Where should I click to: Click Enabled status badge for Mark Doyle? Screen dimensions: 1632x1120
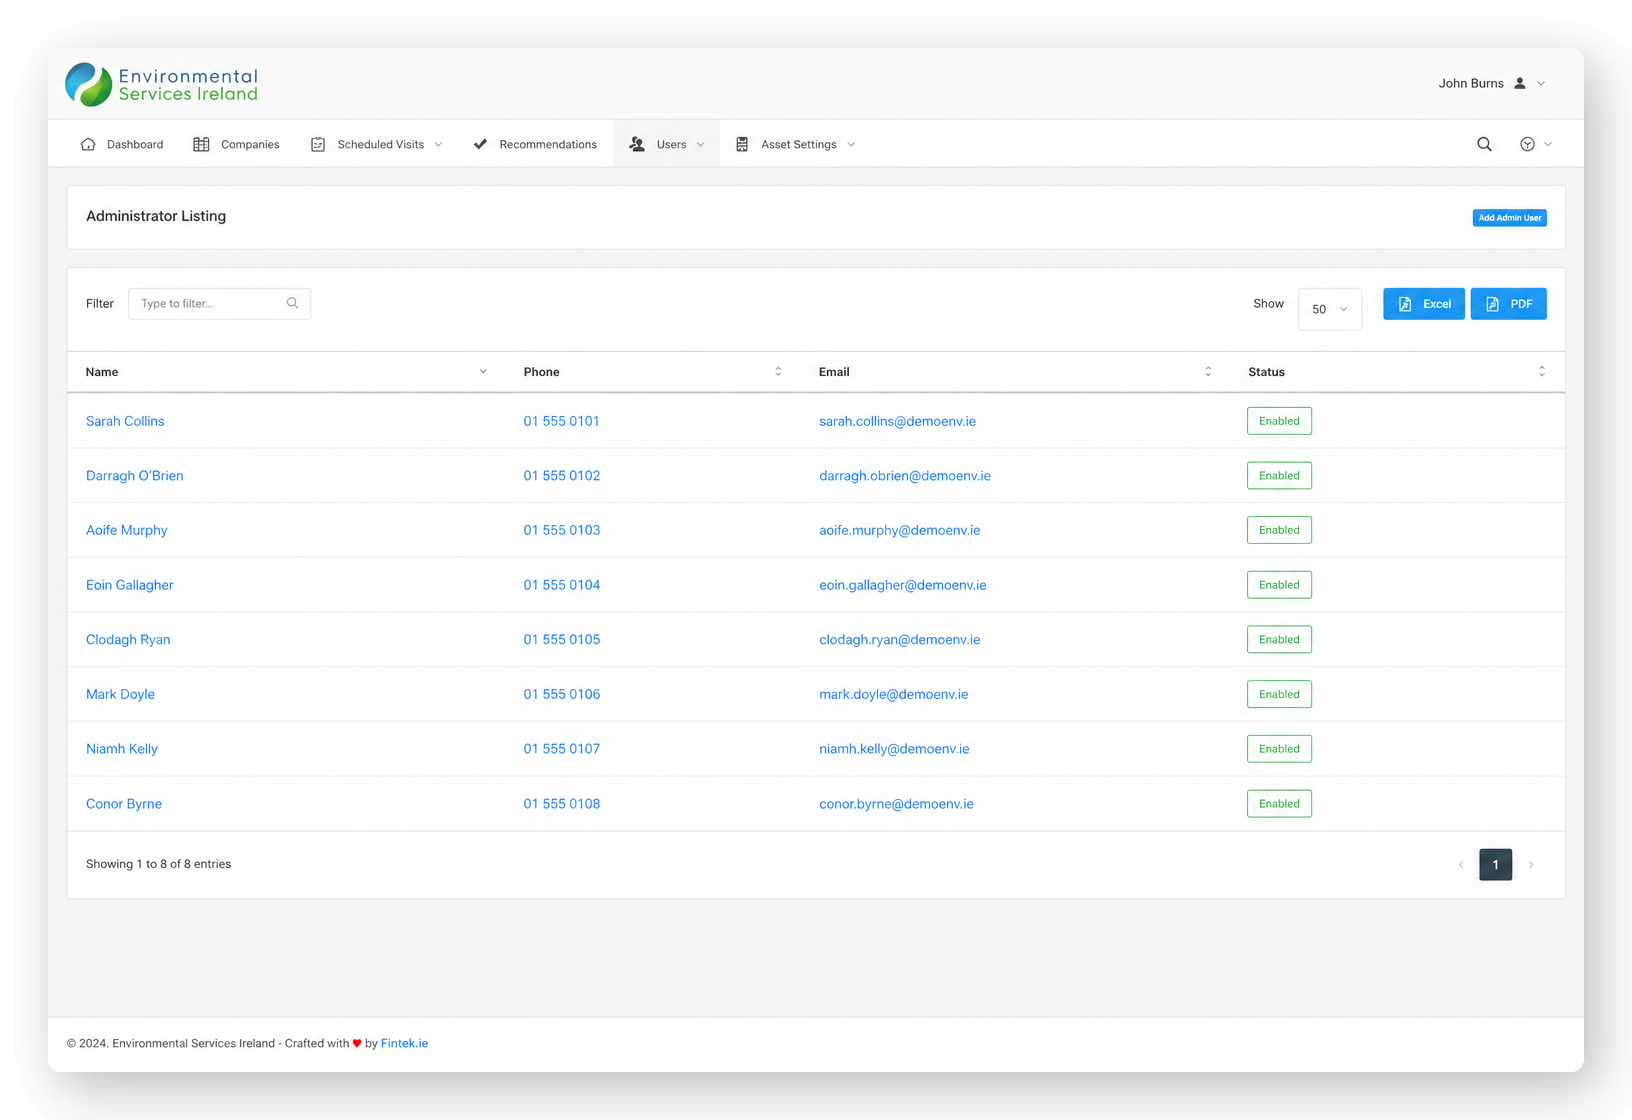[x=1279, y=694]
